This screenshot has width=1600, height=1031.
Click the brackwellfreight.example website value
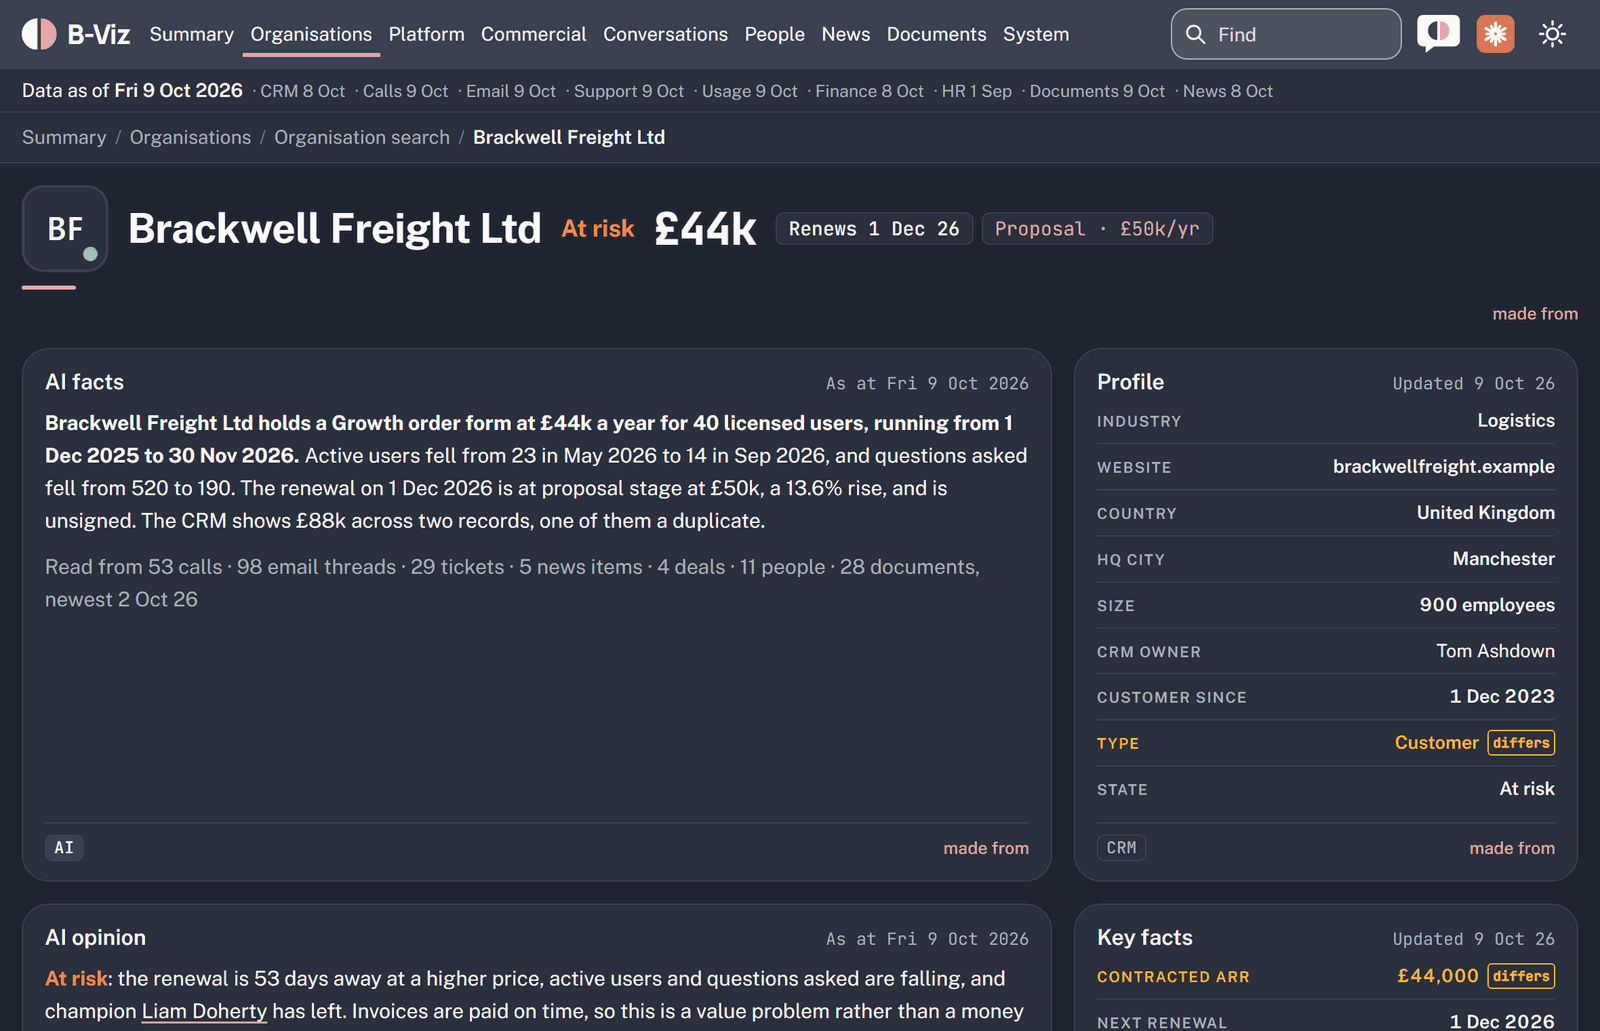point(1443,467)
